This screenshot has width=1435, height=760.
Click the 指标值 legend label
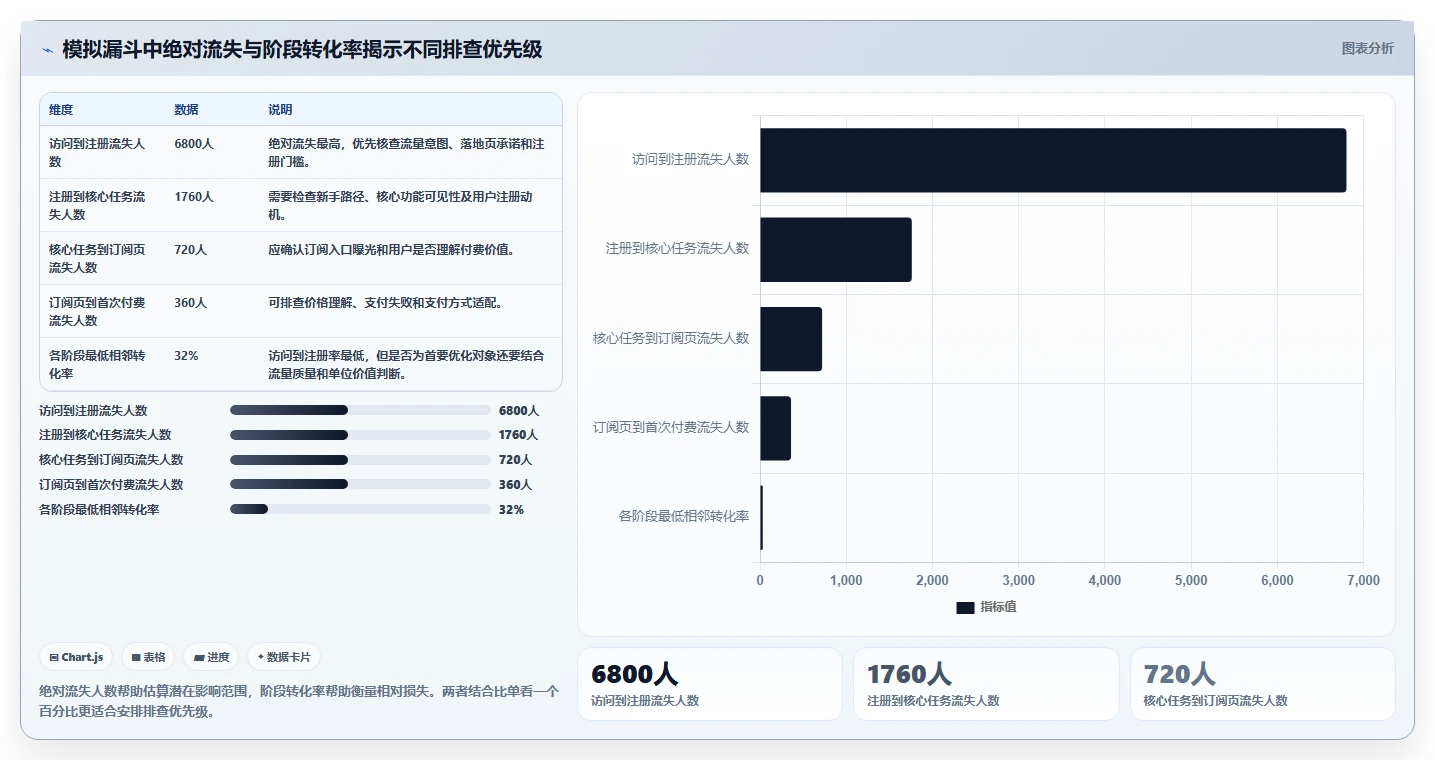pos(998,608)
